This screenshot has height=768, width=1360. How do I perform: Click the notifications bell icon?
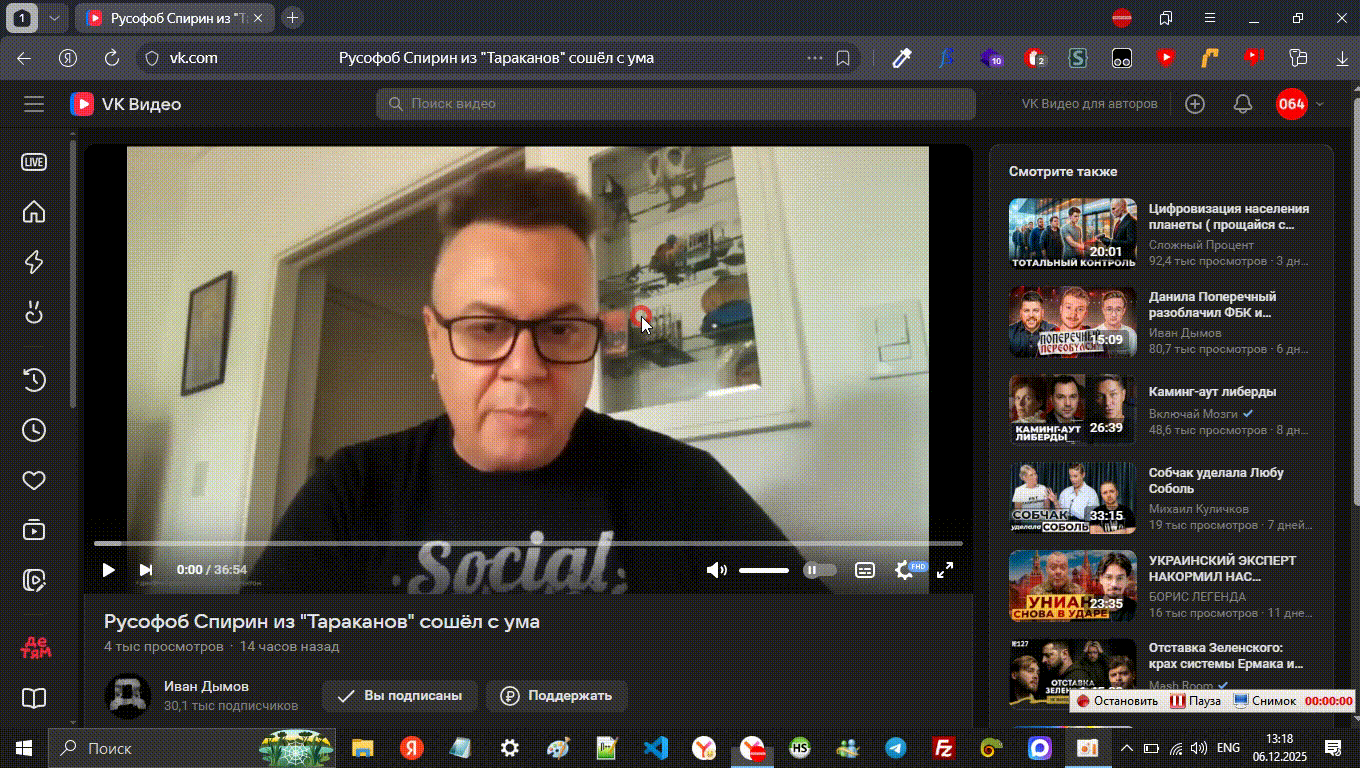(x=1243, y=104)
